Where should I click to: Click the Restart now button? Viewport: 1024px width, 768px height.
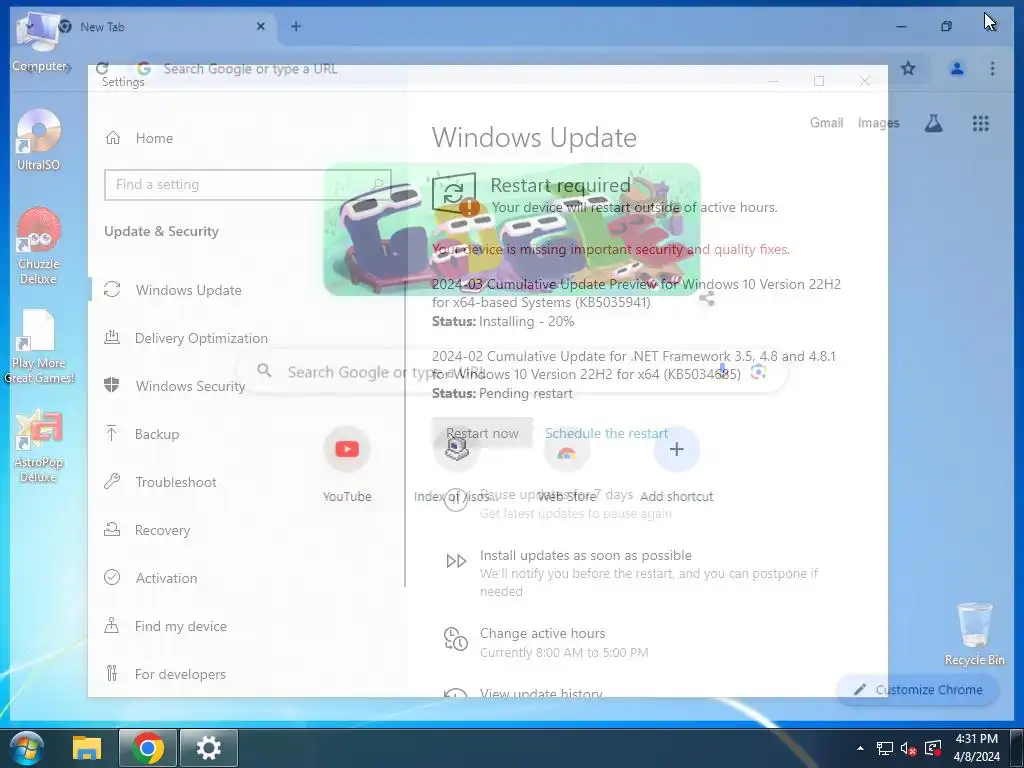click(x=482, y=434)
